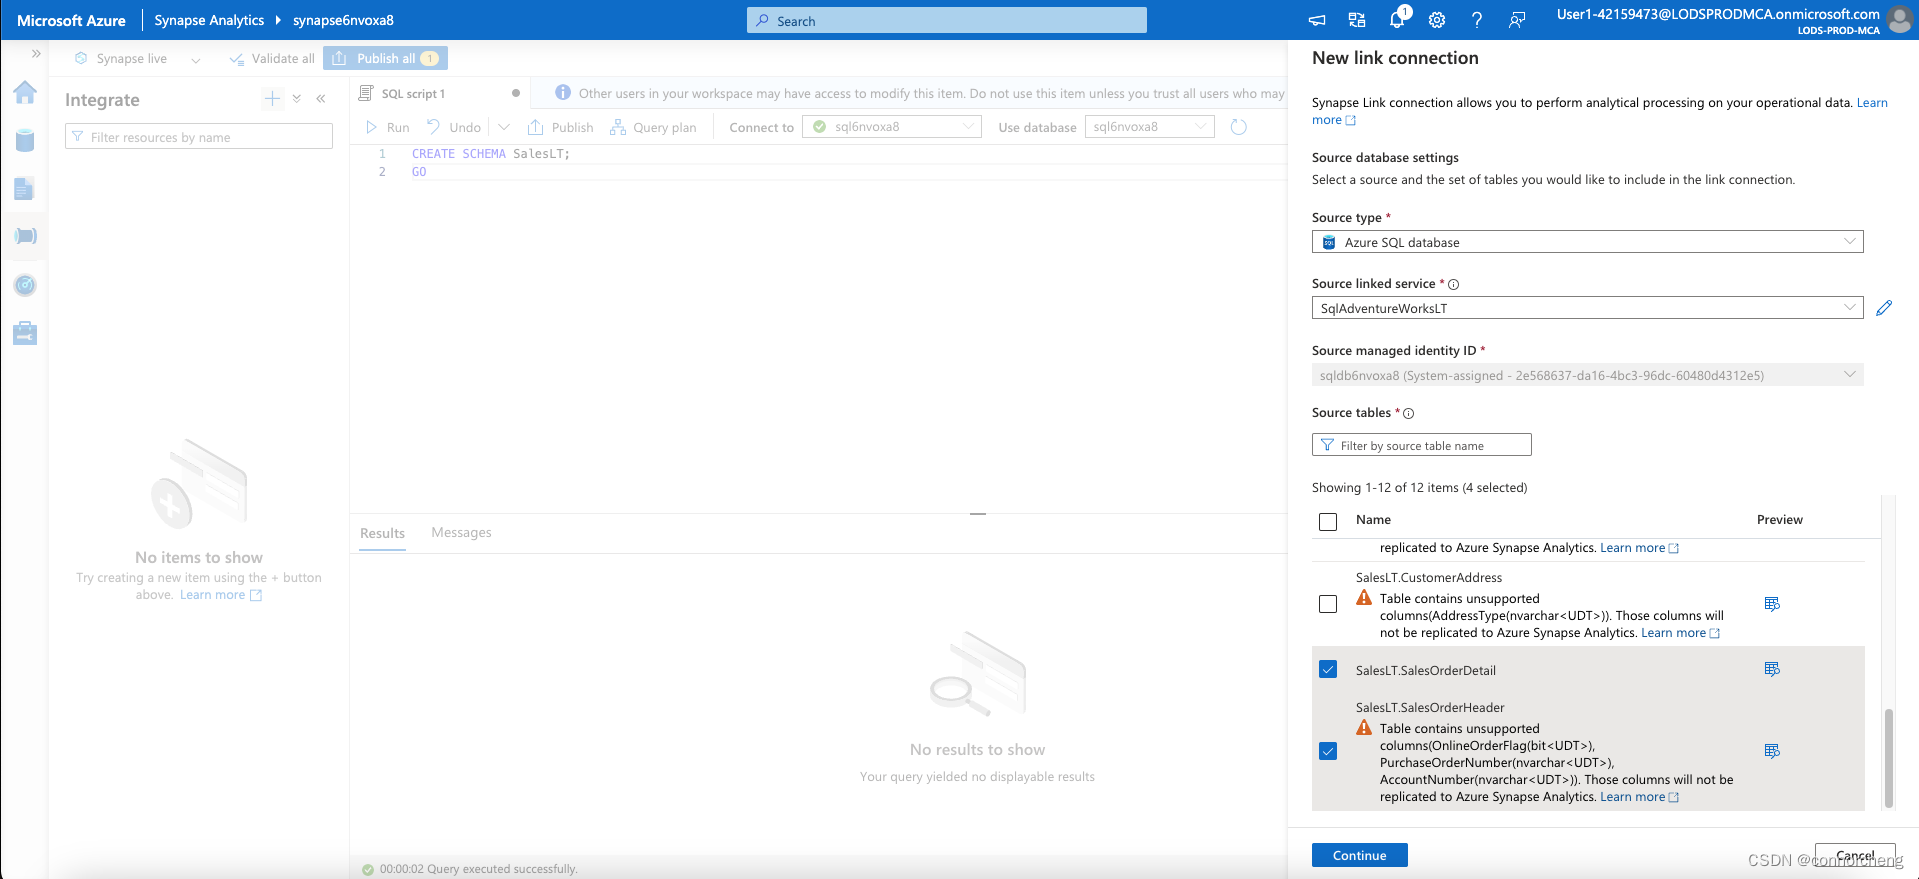Click synapse6nvoxa8 workspace breadcrumb
1919x879 pixels.
point(343,20)
